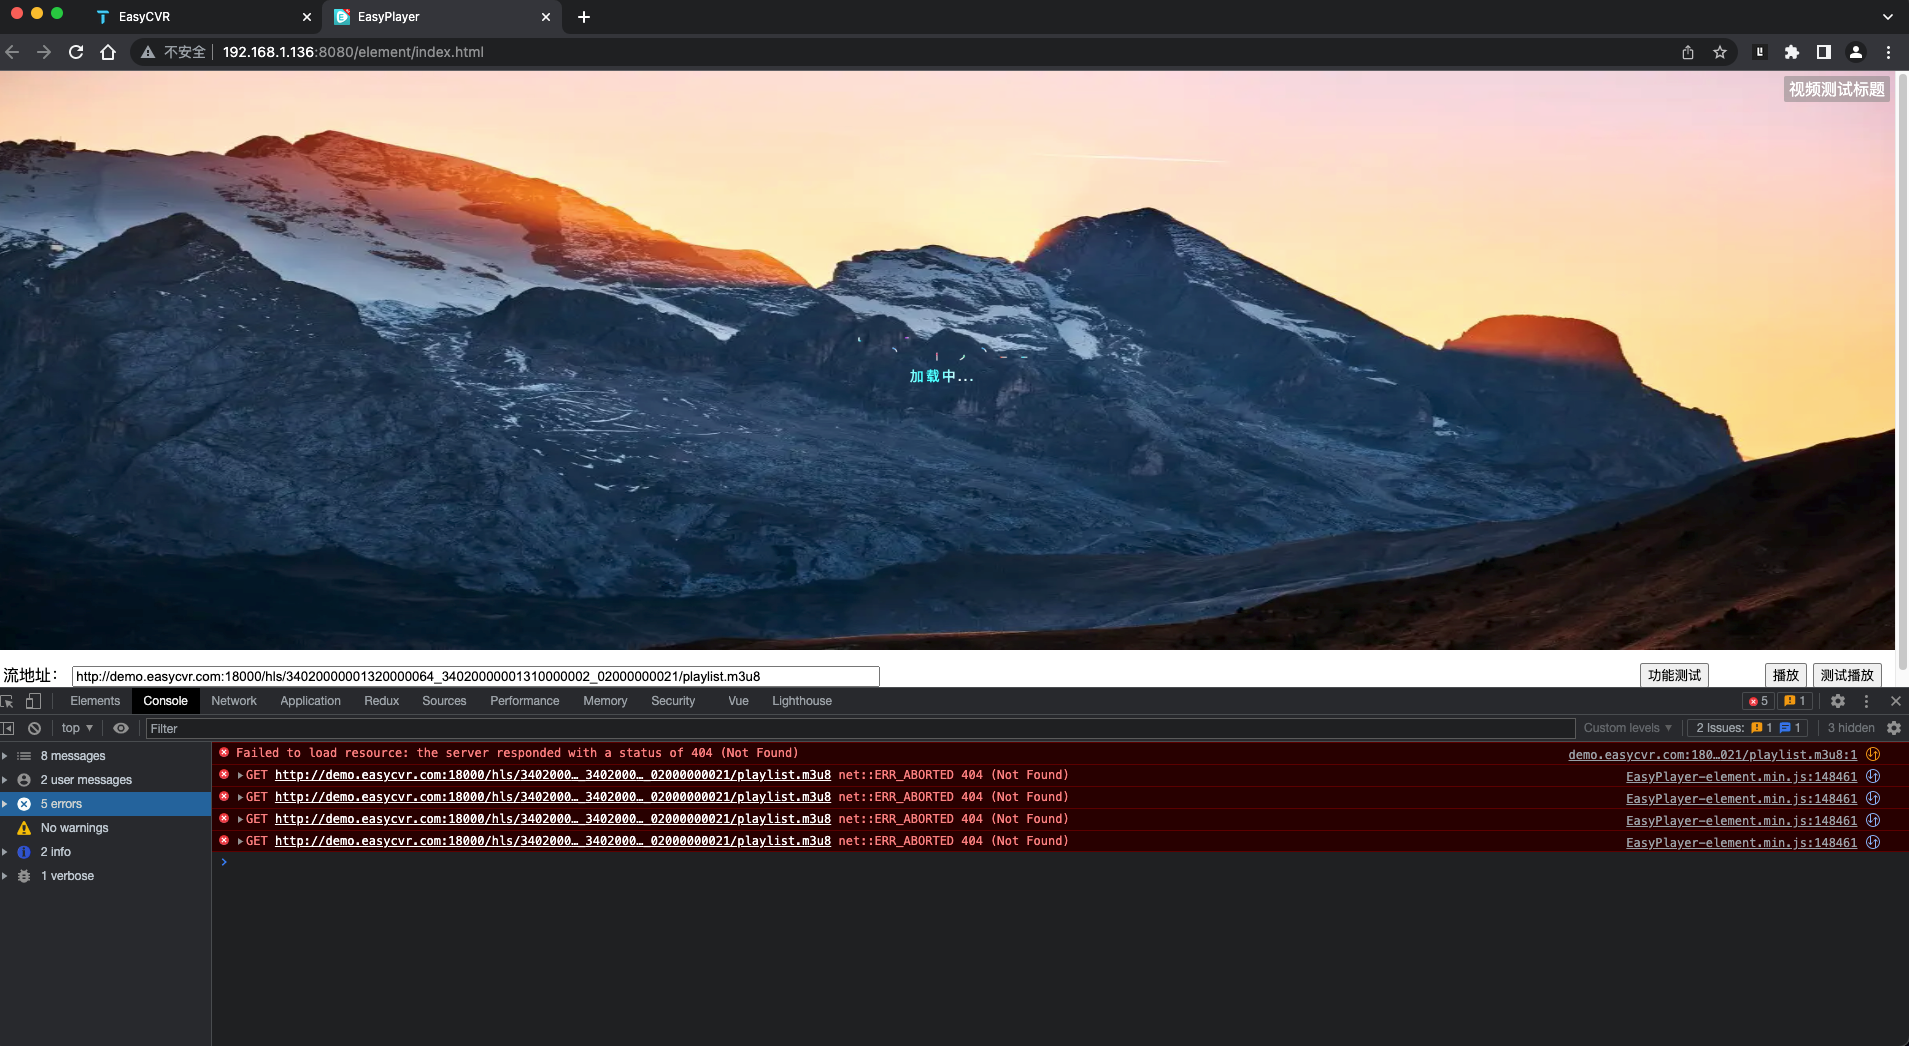Screen dimensions: 1909x1046
Task: Toggle the device toolbar
Action: click(x=33, y=701)
